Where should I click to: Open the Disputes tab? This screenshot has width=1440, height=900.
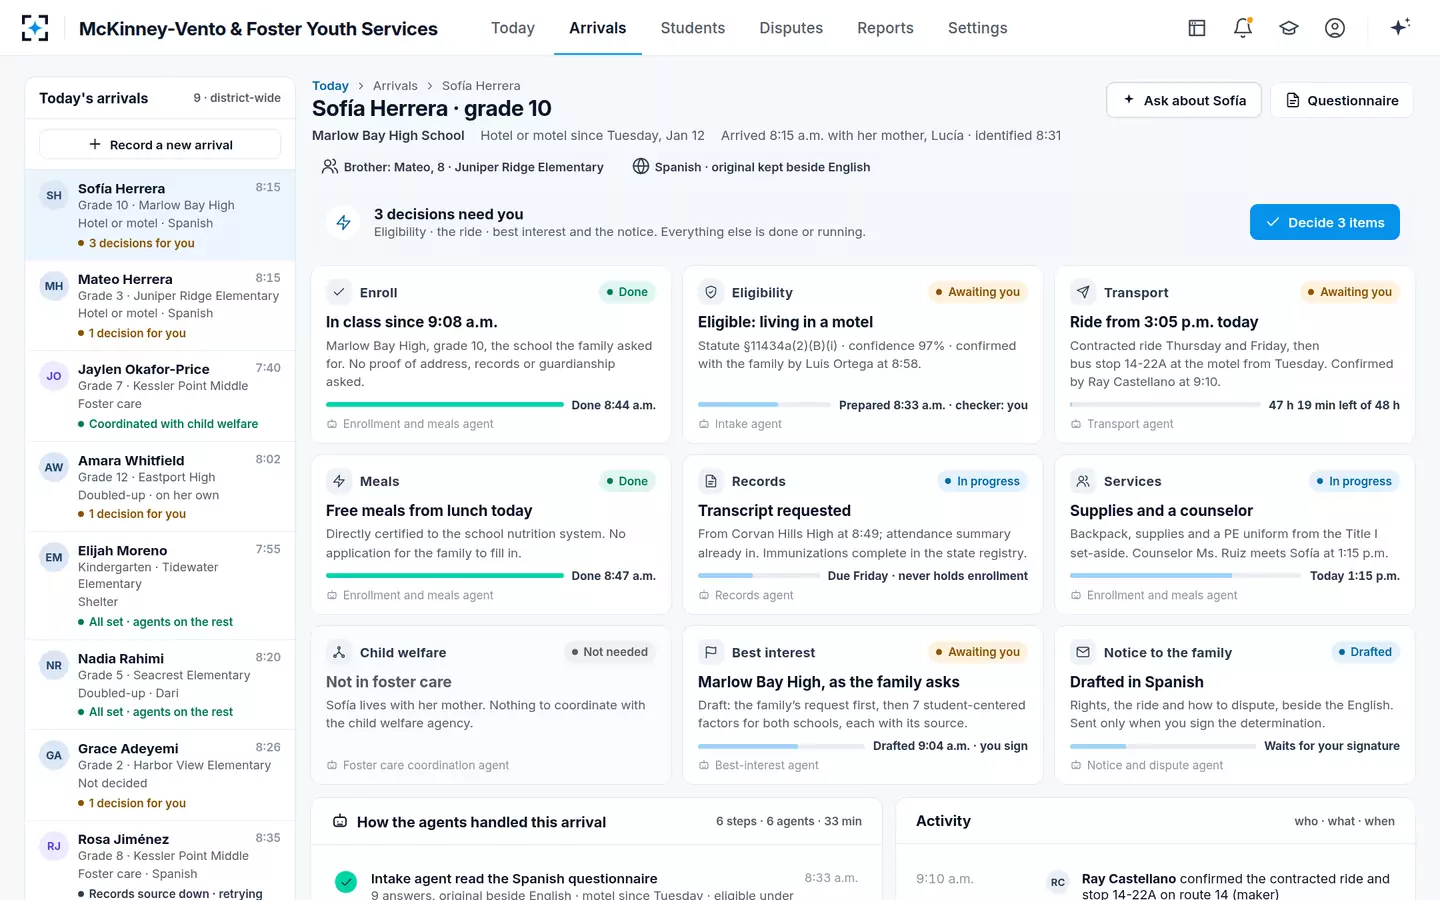(791, 28)
